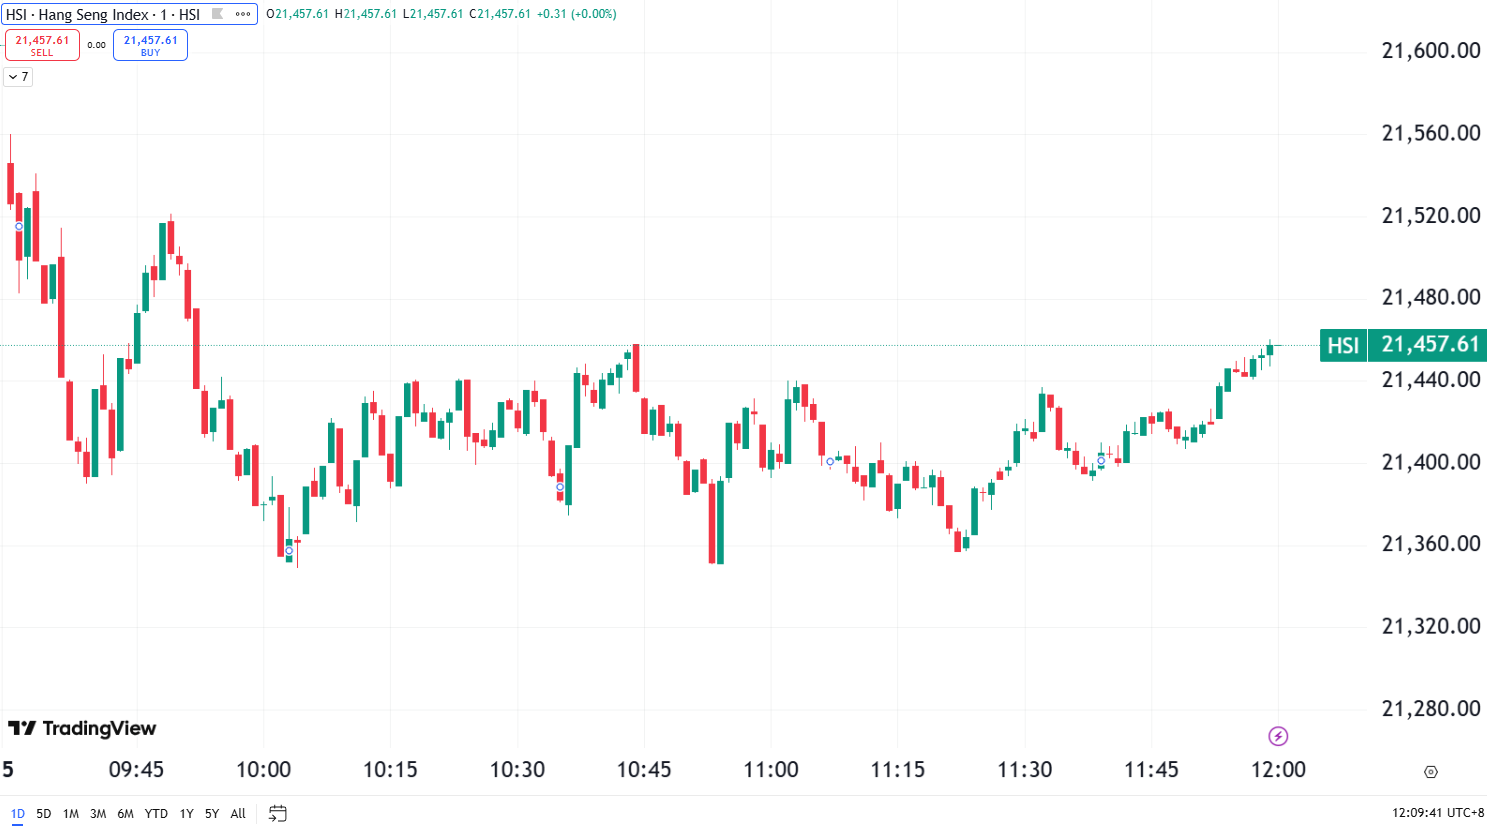Click the flag icon beside HSI title
Screen dimensions: 1487x827
point(217,14)
